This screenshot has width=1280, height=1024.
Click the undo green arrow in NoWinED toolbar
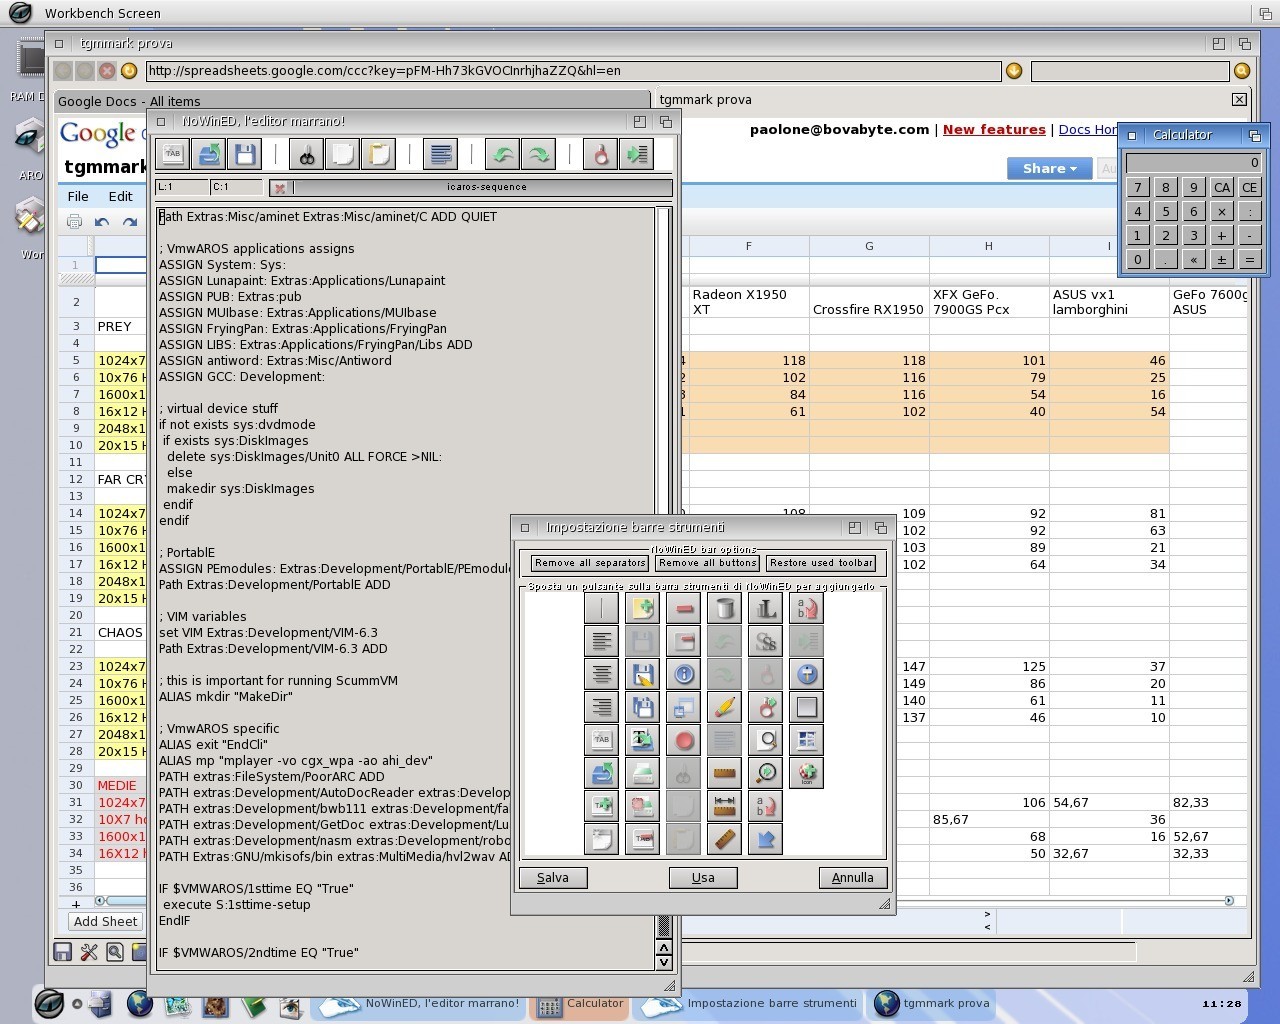(x=502, y=154)
